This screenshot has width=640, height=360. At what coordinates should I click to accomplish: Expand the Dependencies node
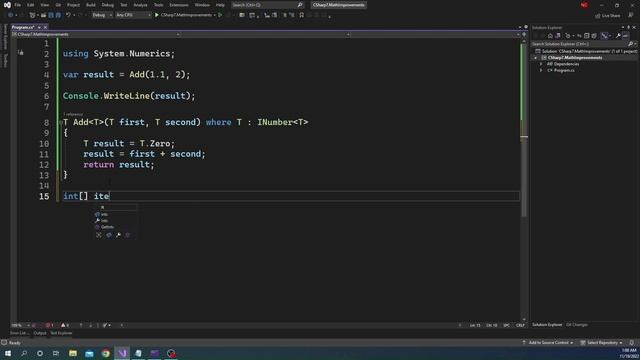point(541,64)
